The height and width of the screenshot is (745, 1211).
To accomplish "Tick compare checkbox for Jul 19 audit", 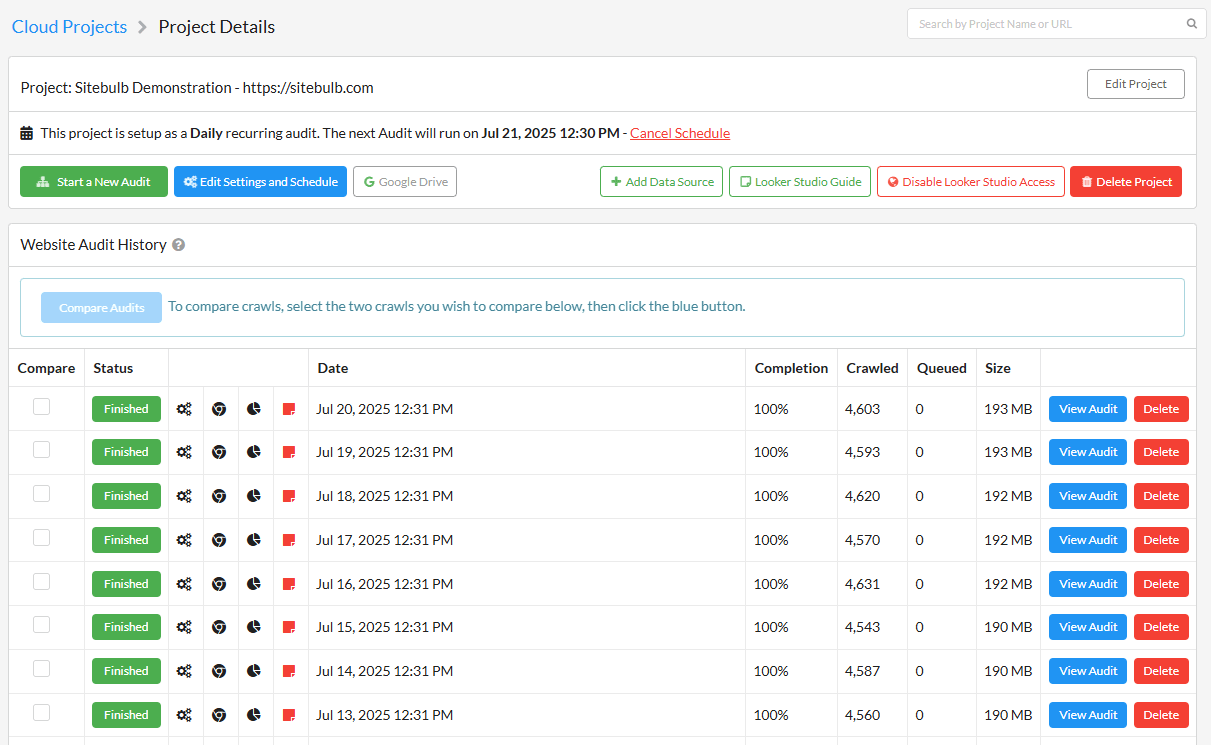I will (x=41, y=450).
